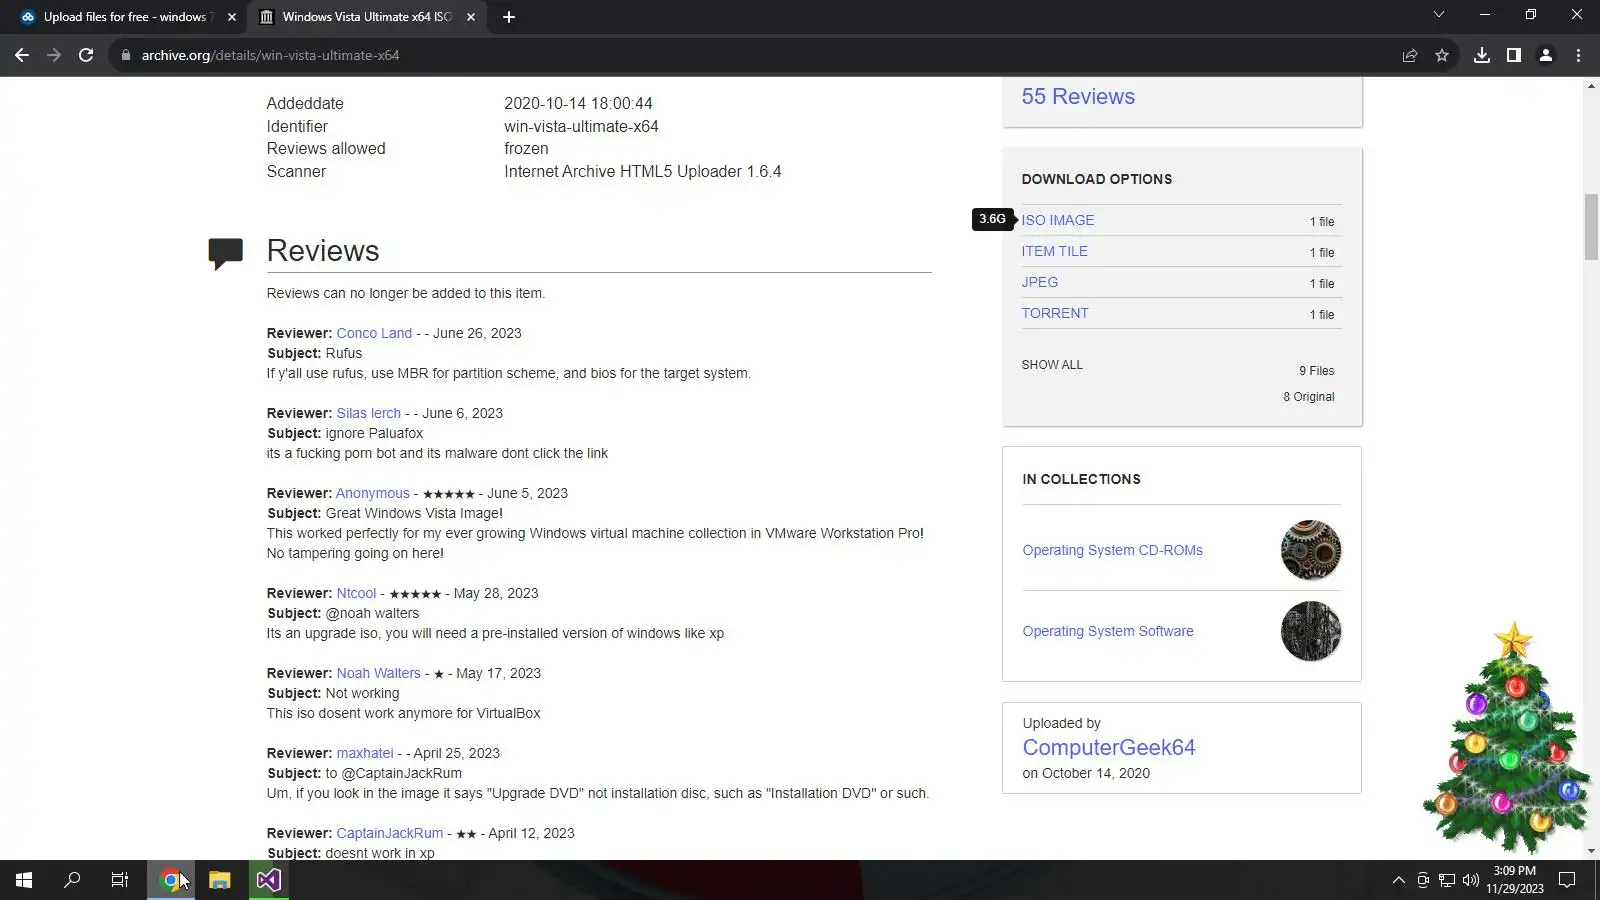Open reviewer Conco Land's profile
This screenshot has height=900, width=1600.
click(374, 333)
